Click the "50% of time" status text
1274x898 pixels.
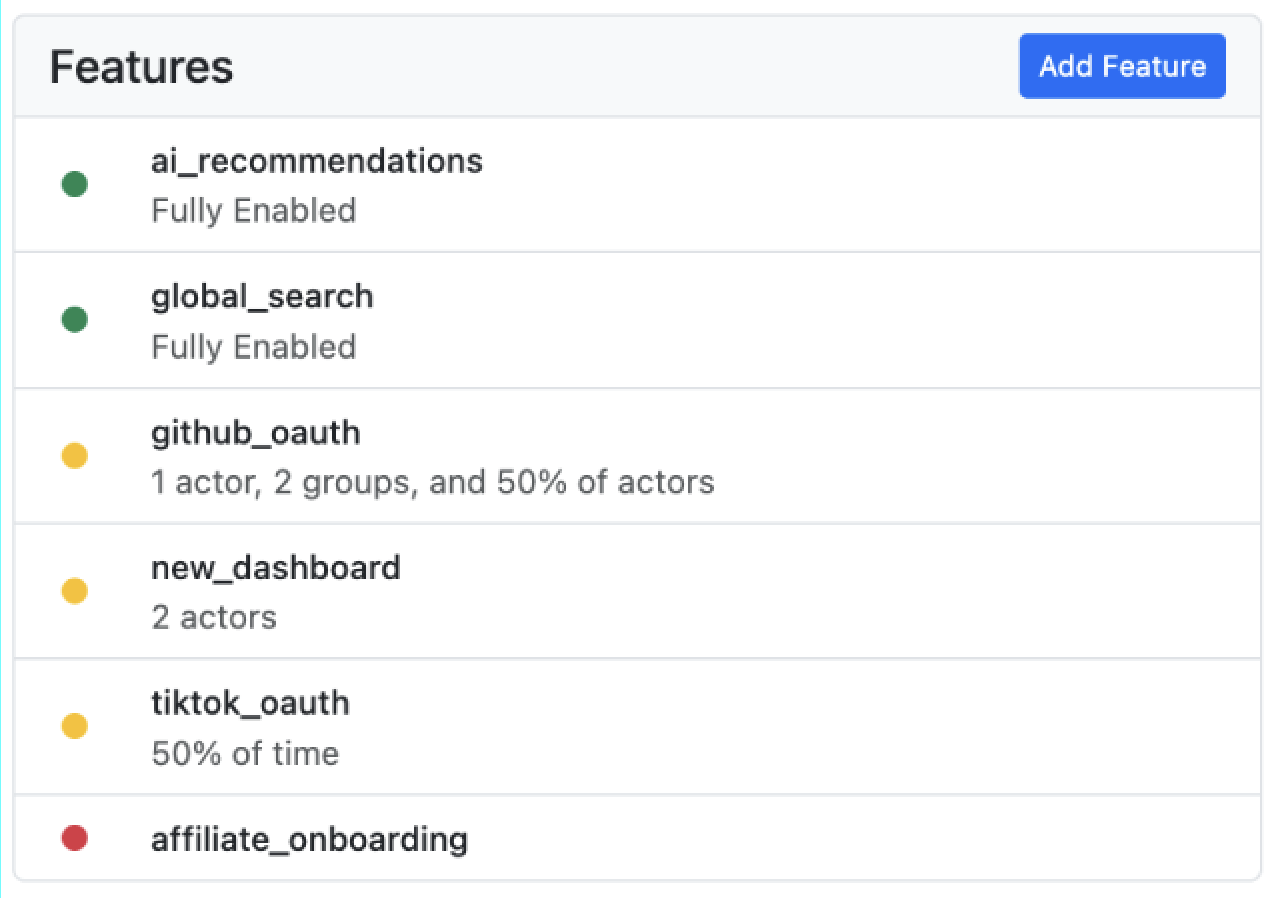(245, 753)
